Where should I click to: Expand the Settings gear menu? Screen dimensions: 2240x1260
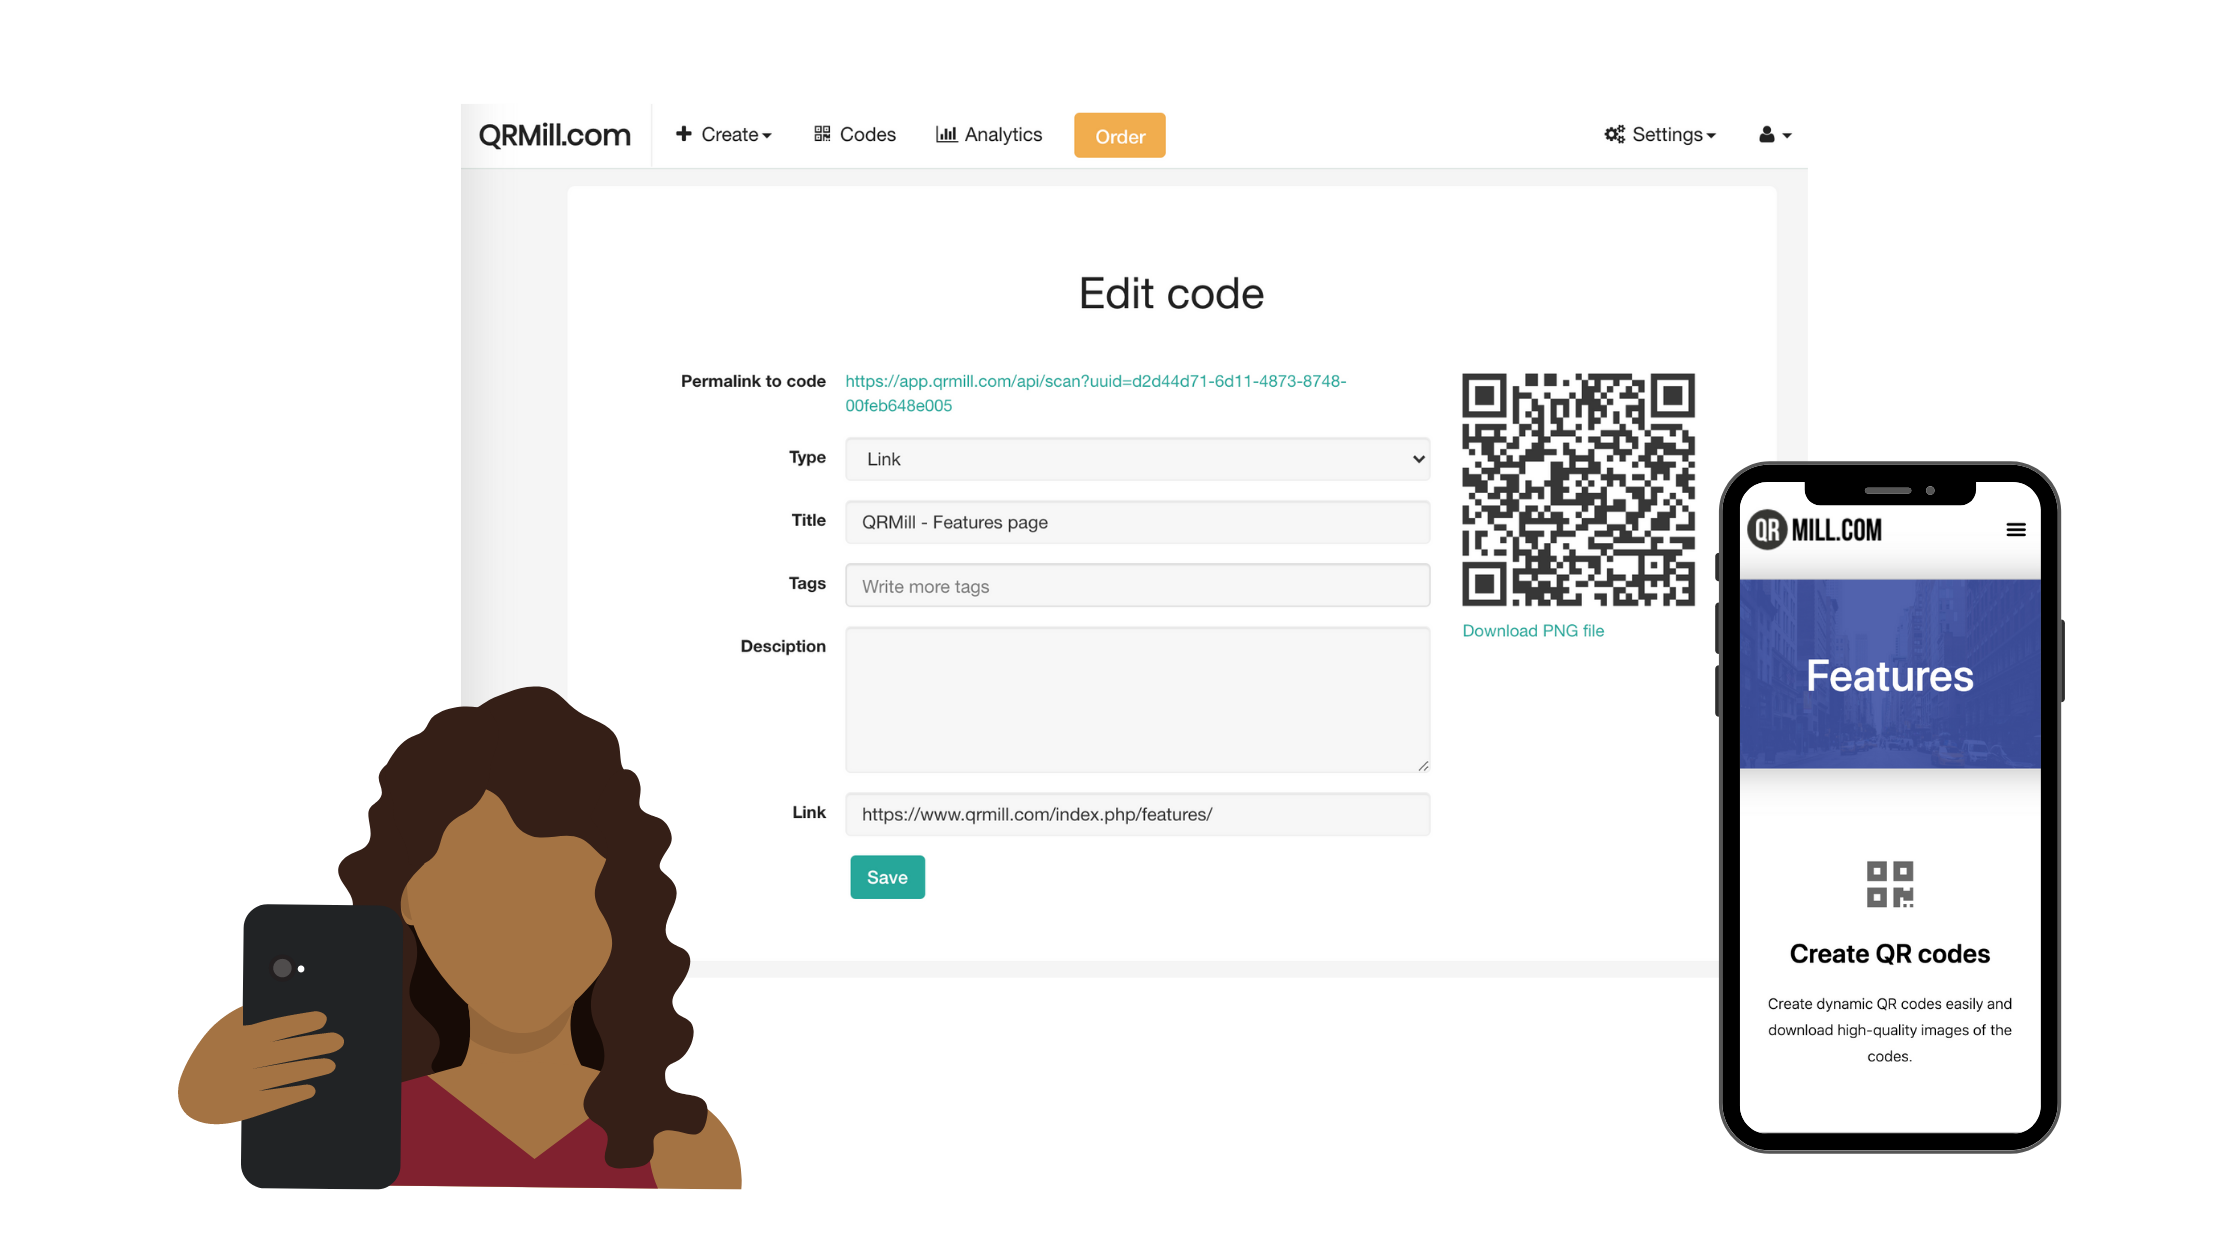(1661, 135)
